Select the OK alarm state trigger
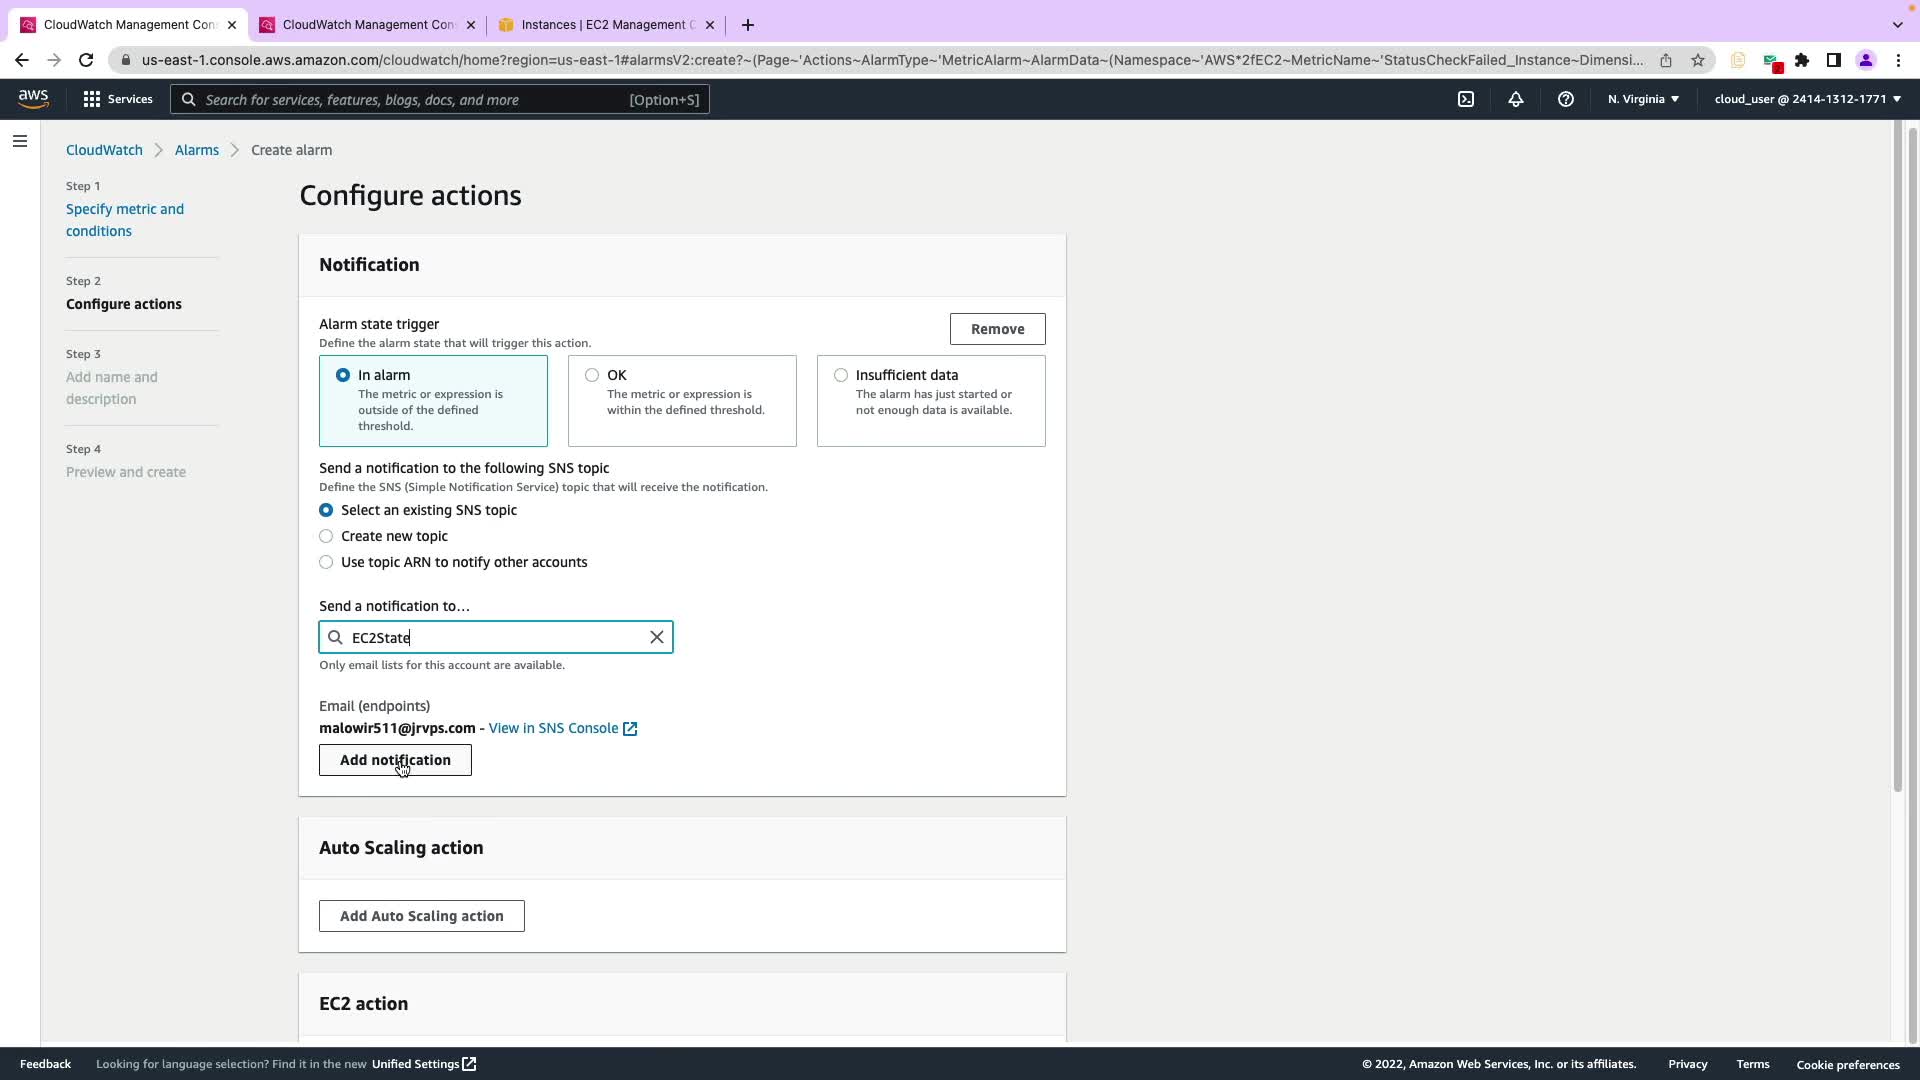This screenshot has width=1920, height=1080. (x=592, y=375)
